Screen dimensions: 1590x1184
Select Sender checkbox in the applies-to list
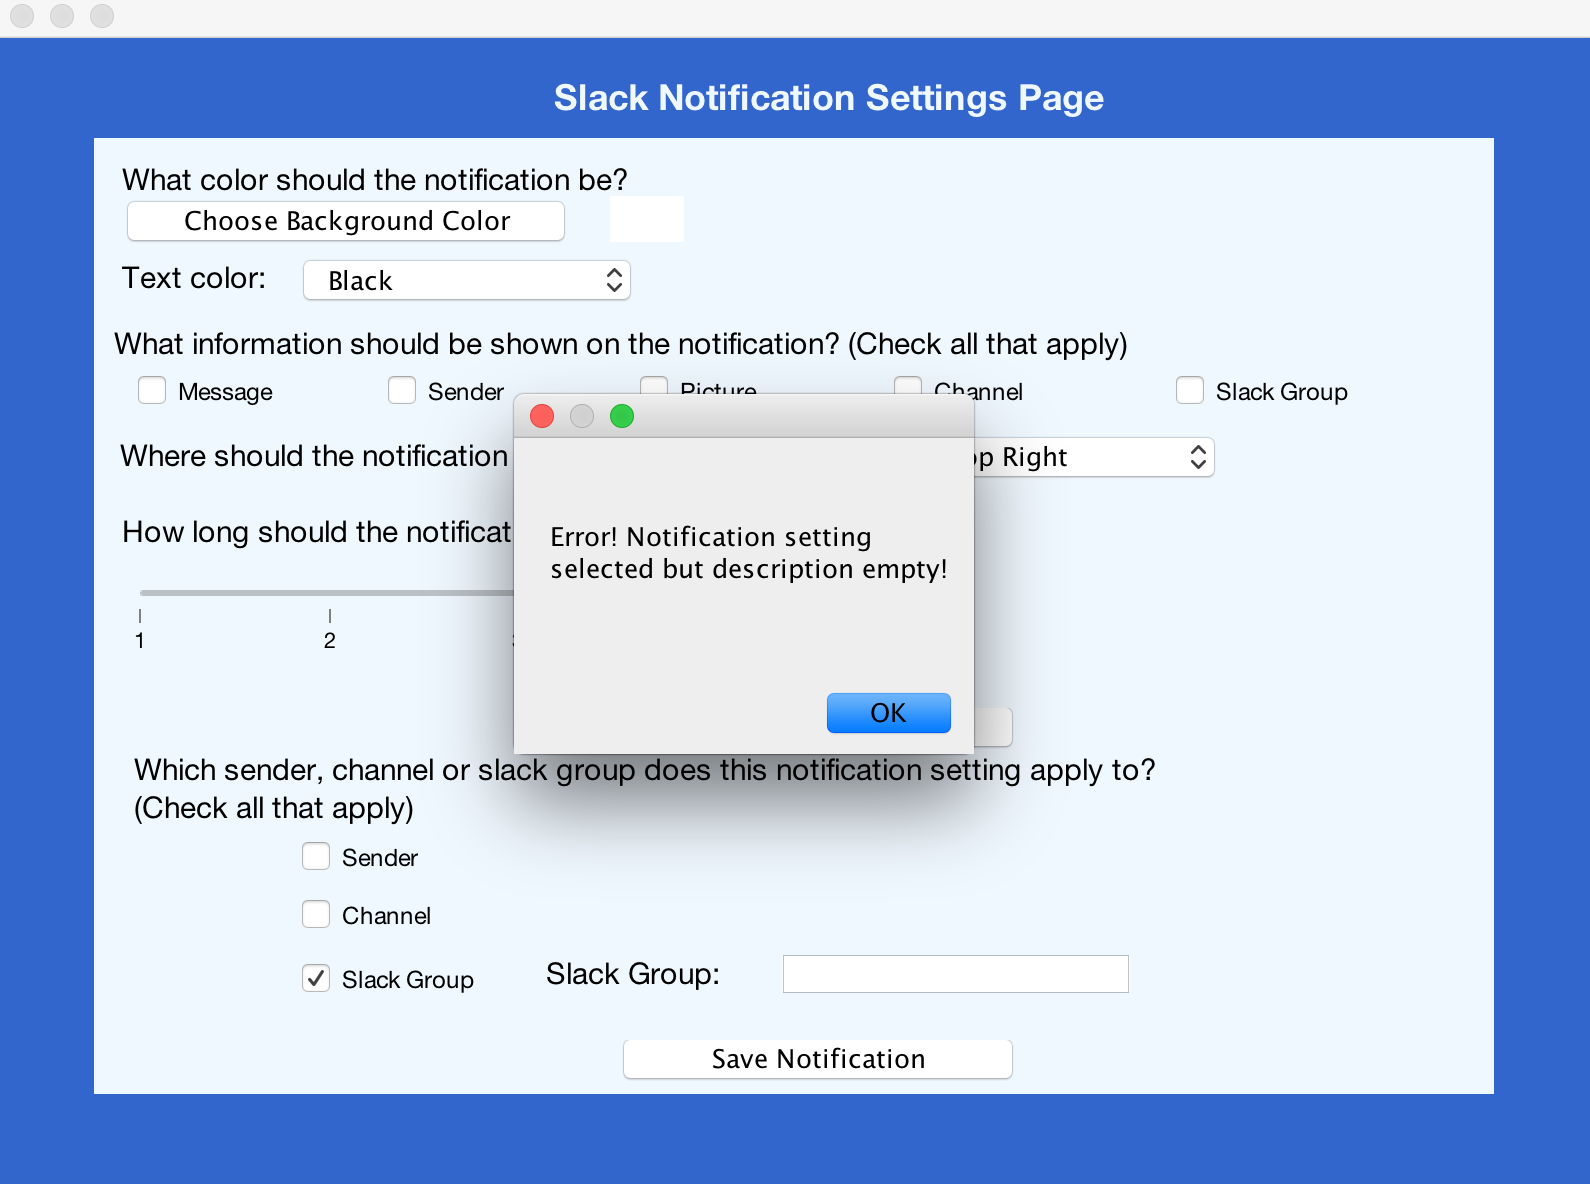pyautogui.click(x=316, y=857)
